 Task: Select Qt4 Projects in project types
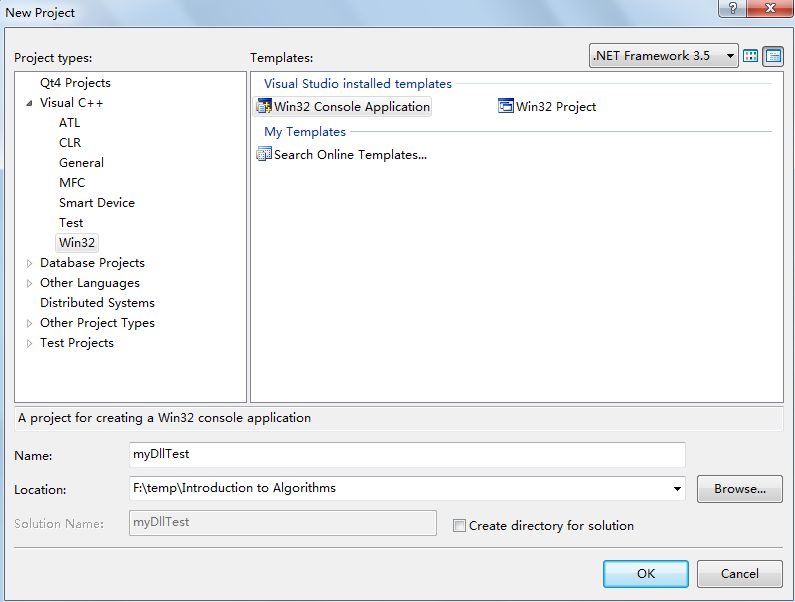pos(75,83)
